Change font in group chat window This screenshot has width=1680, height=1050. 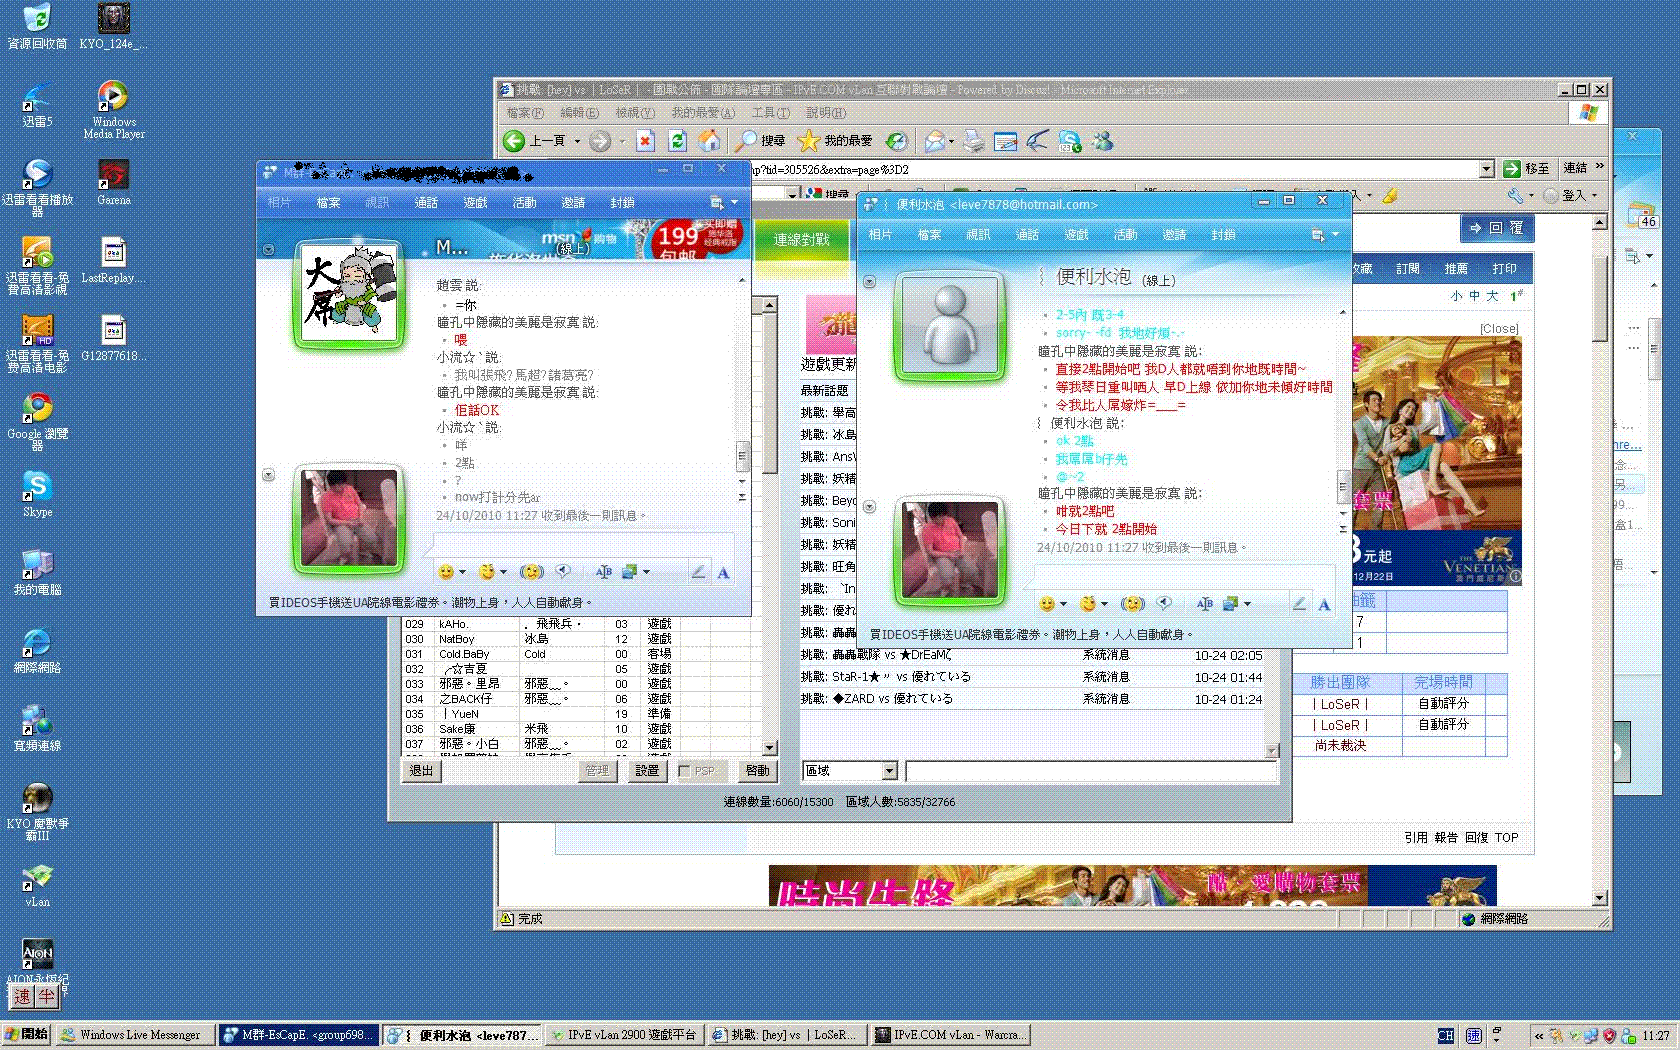723,572
